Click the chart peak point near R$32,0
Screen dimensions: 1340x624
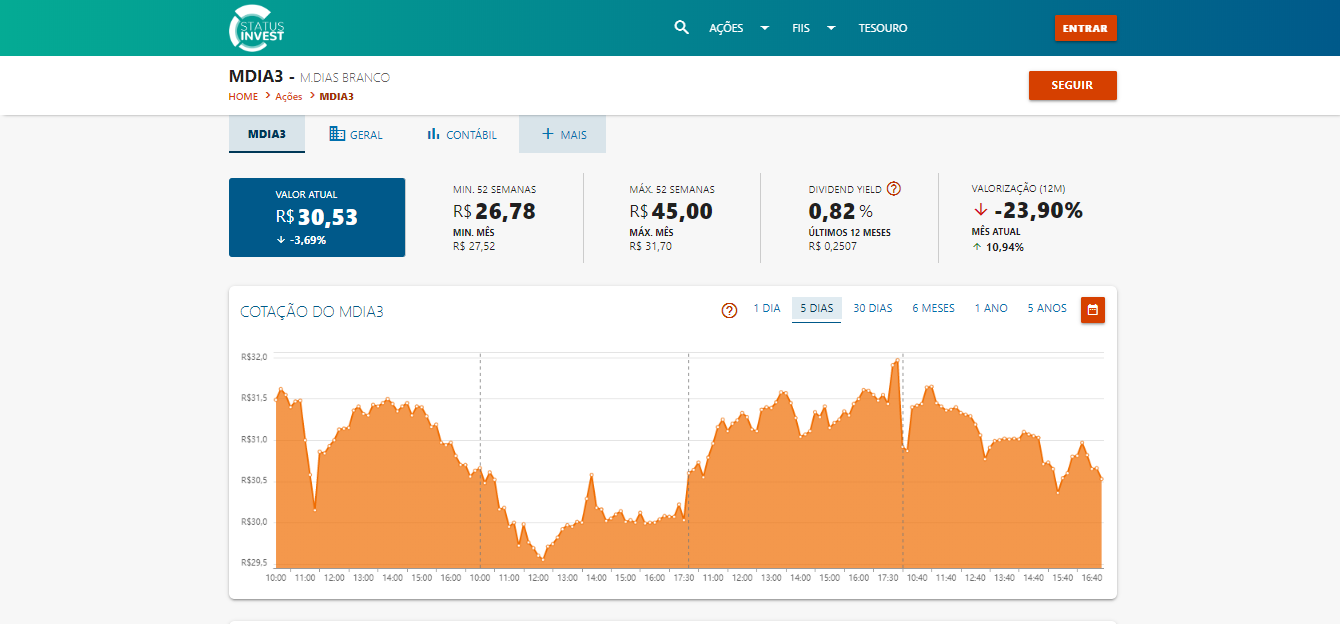896,361
